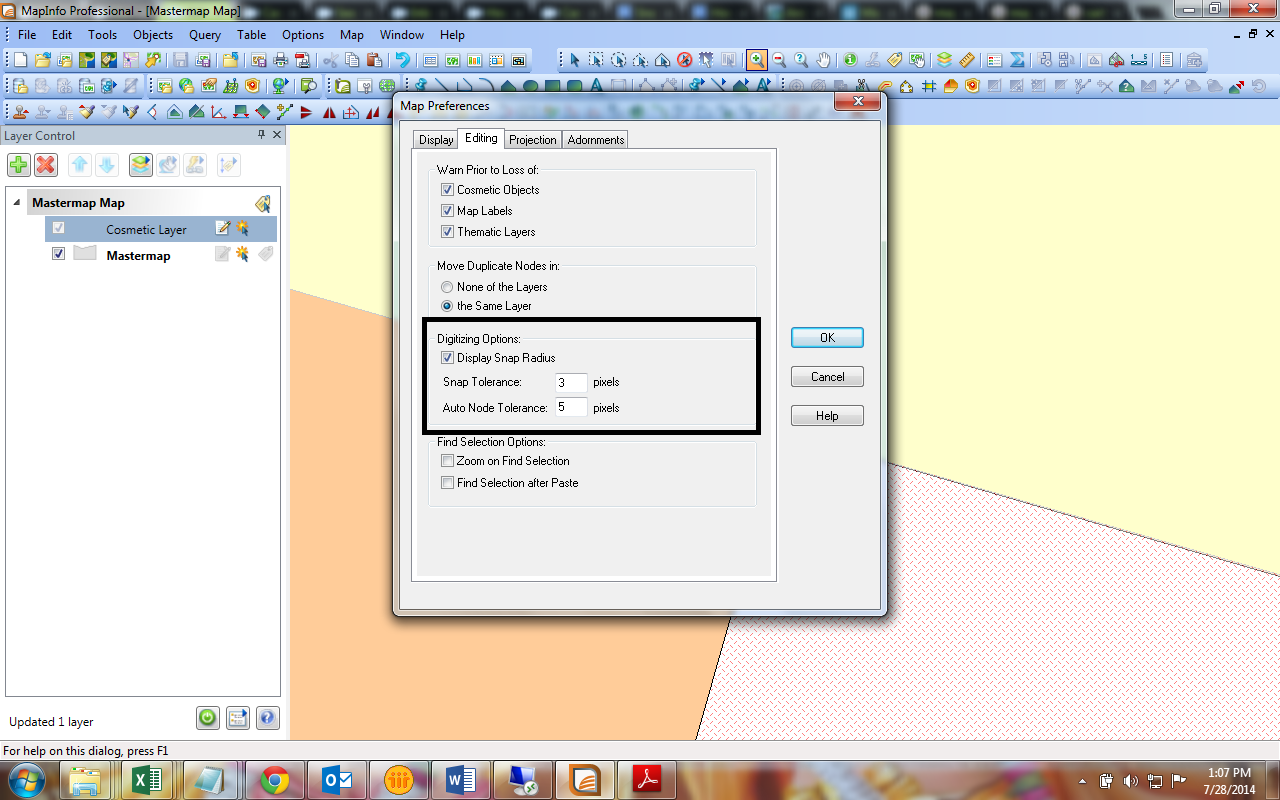Switch to the Projection tab
Image resolution: width=1280 pixels, height=800 pixels.
(533, 140)
